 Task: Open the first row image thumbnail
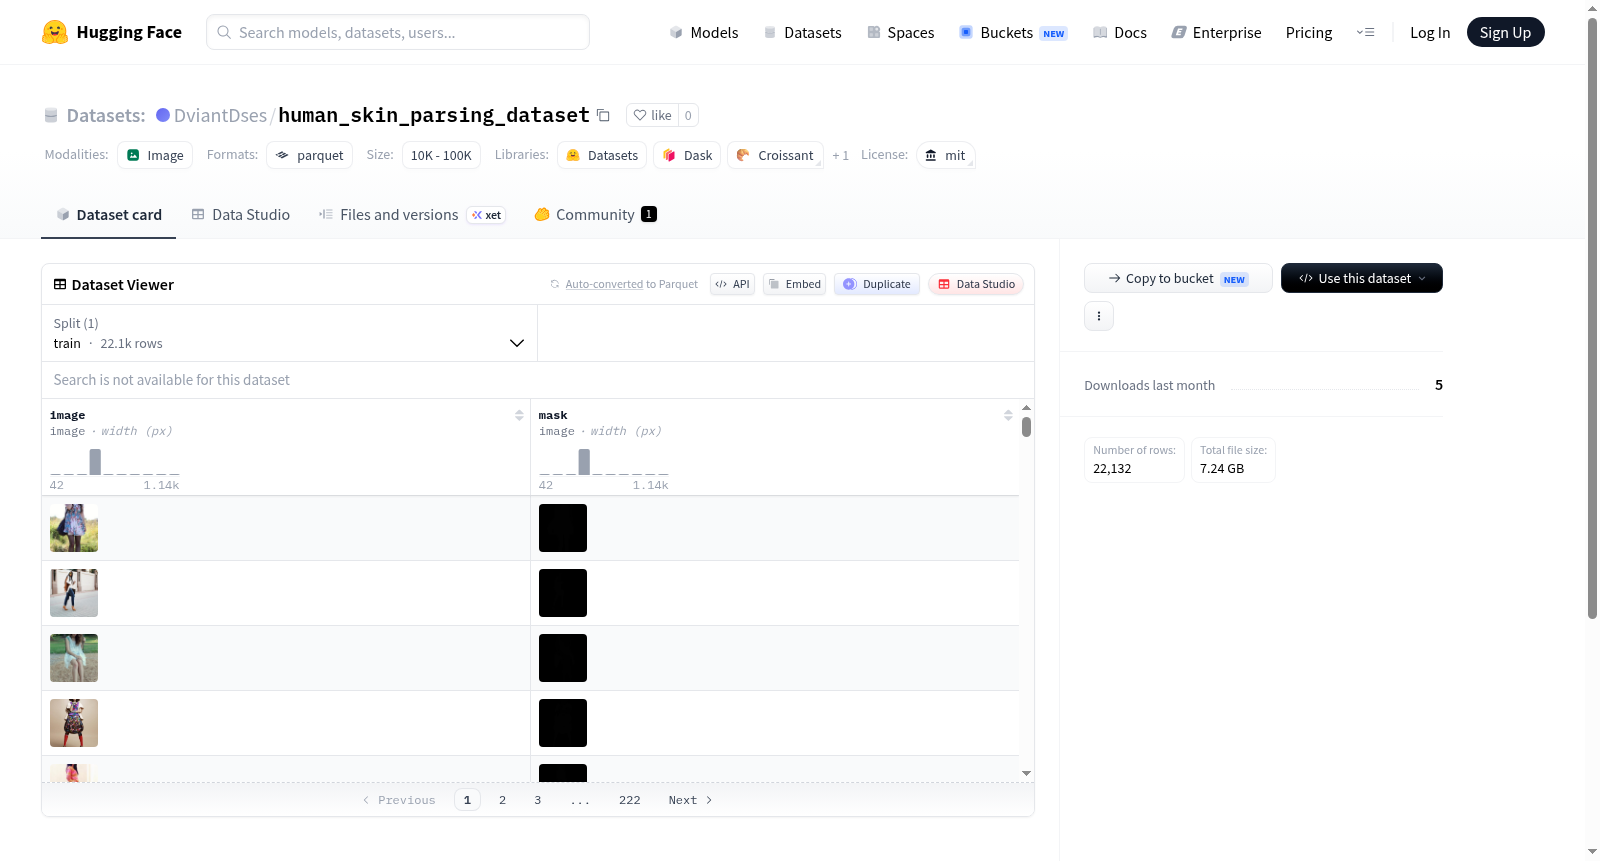[74, 528]
